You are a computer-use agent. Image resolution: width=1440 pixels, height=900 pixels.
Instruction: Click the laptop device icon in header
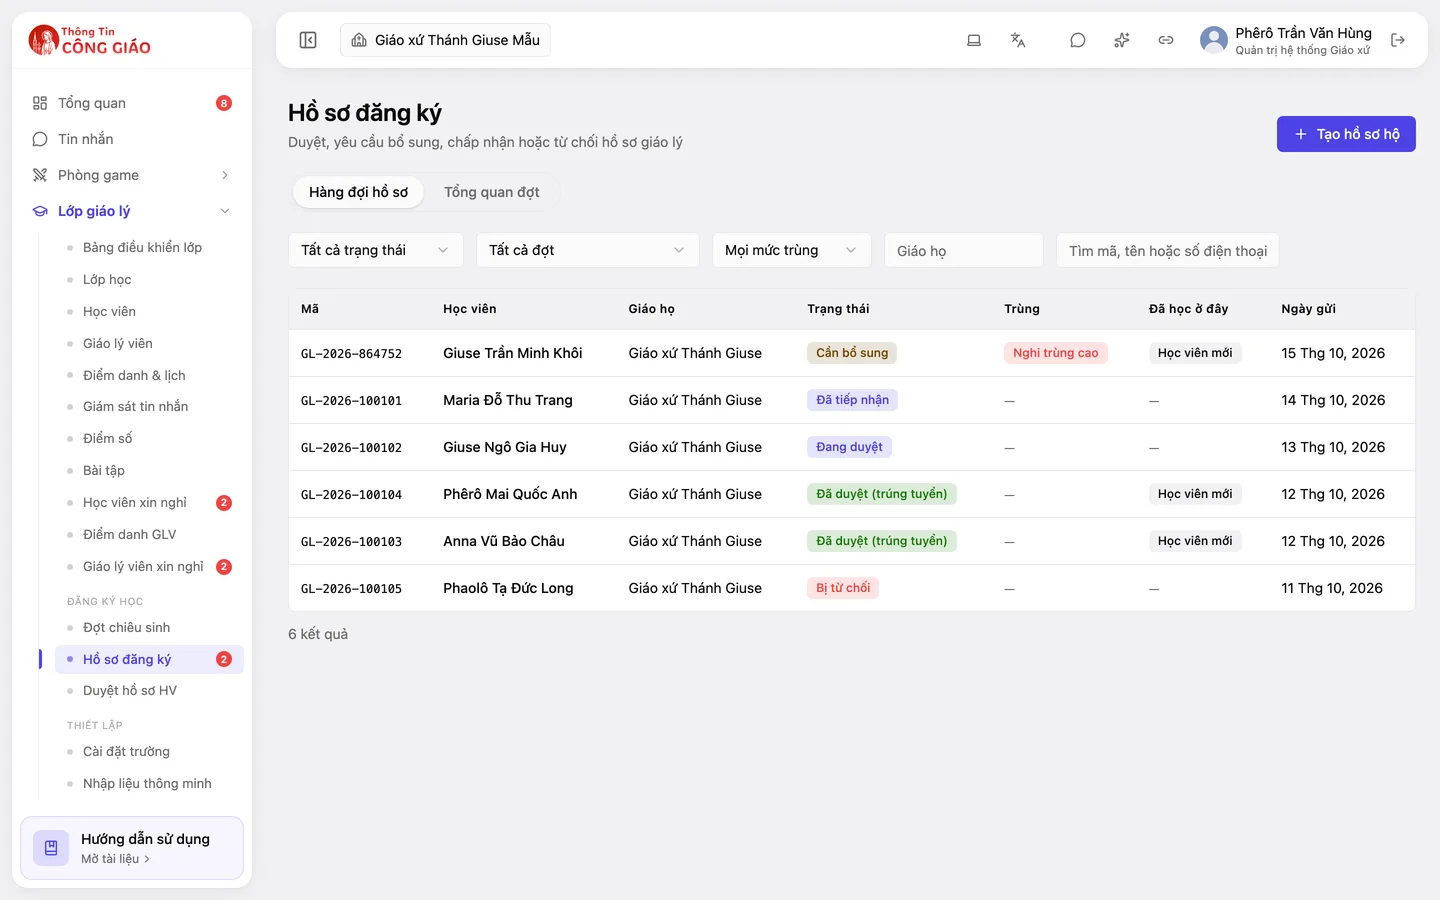coord(974,40)
